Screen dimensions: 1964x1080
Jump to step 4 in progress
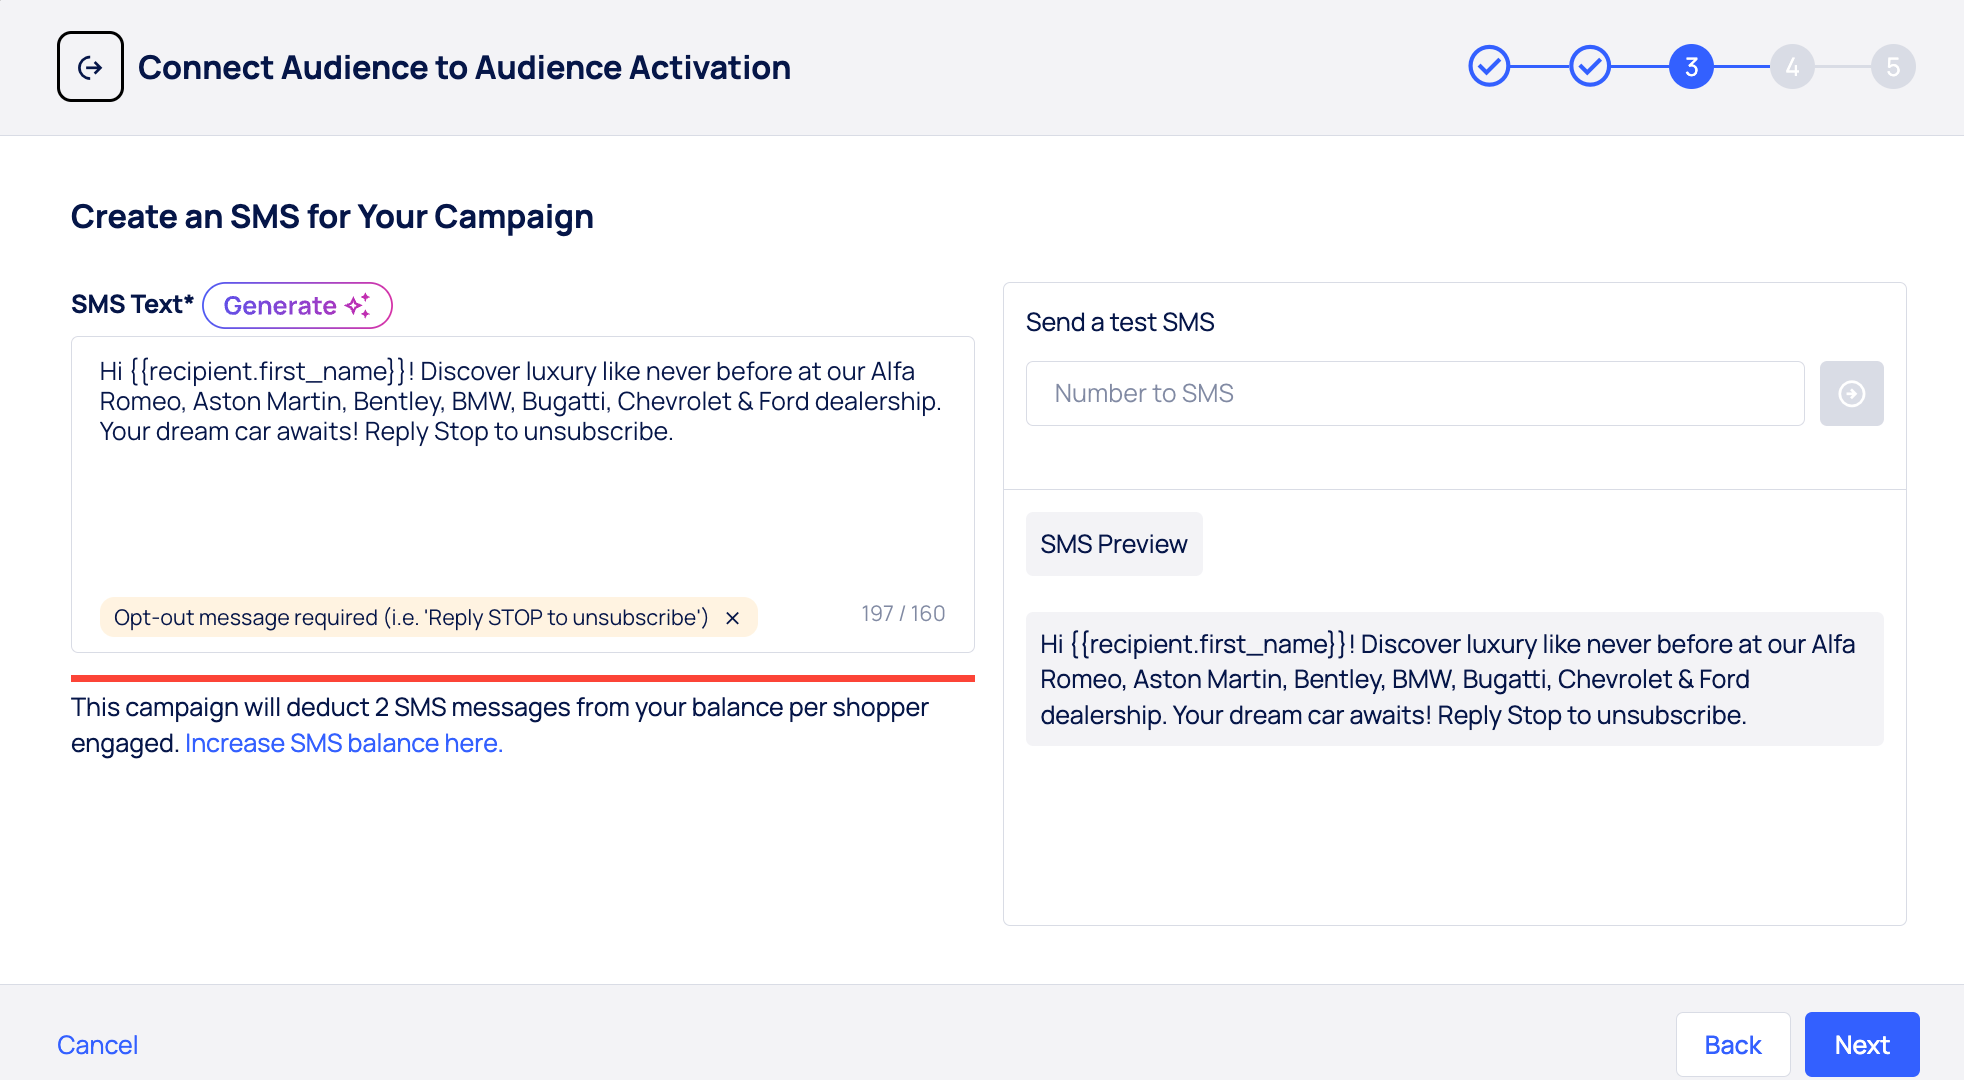[1792, 67]
